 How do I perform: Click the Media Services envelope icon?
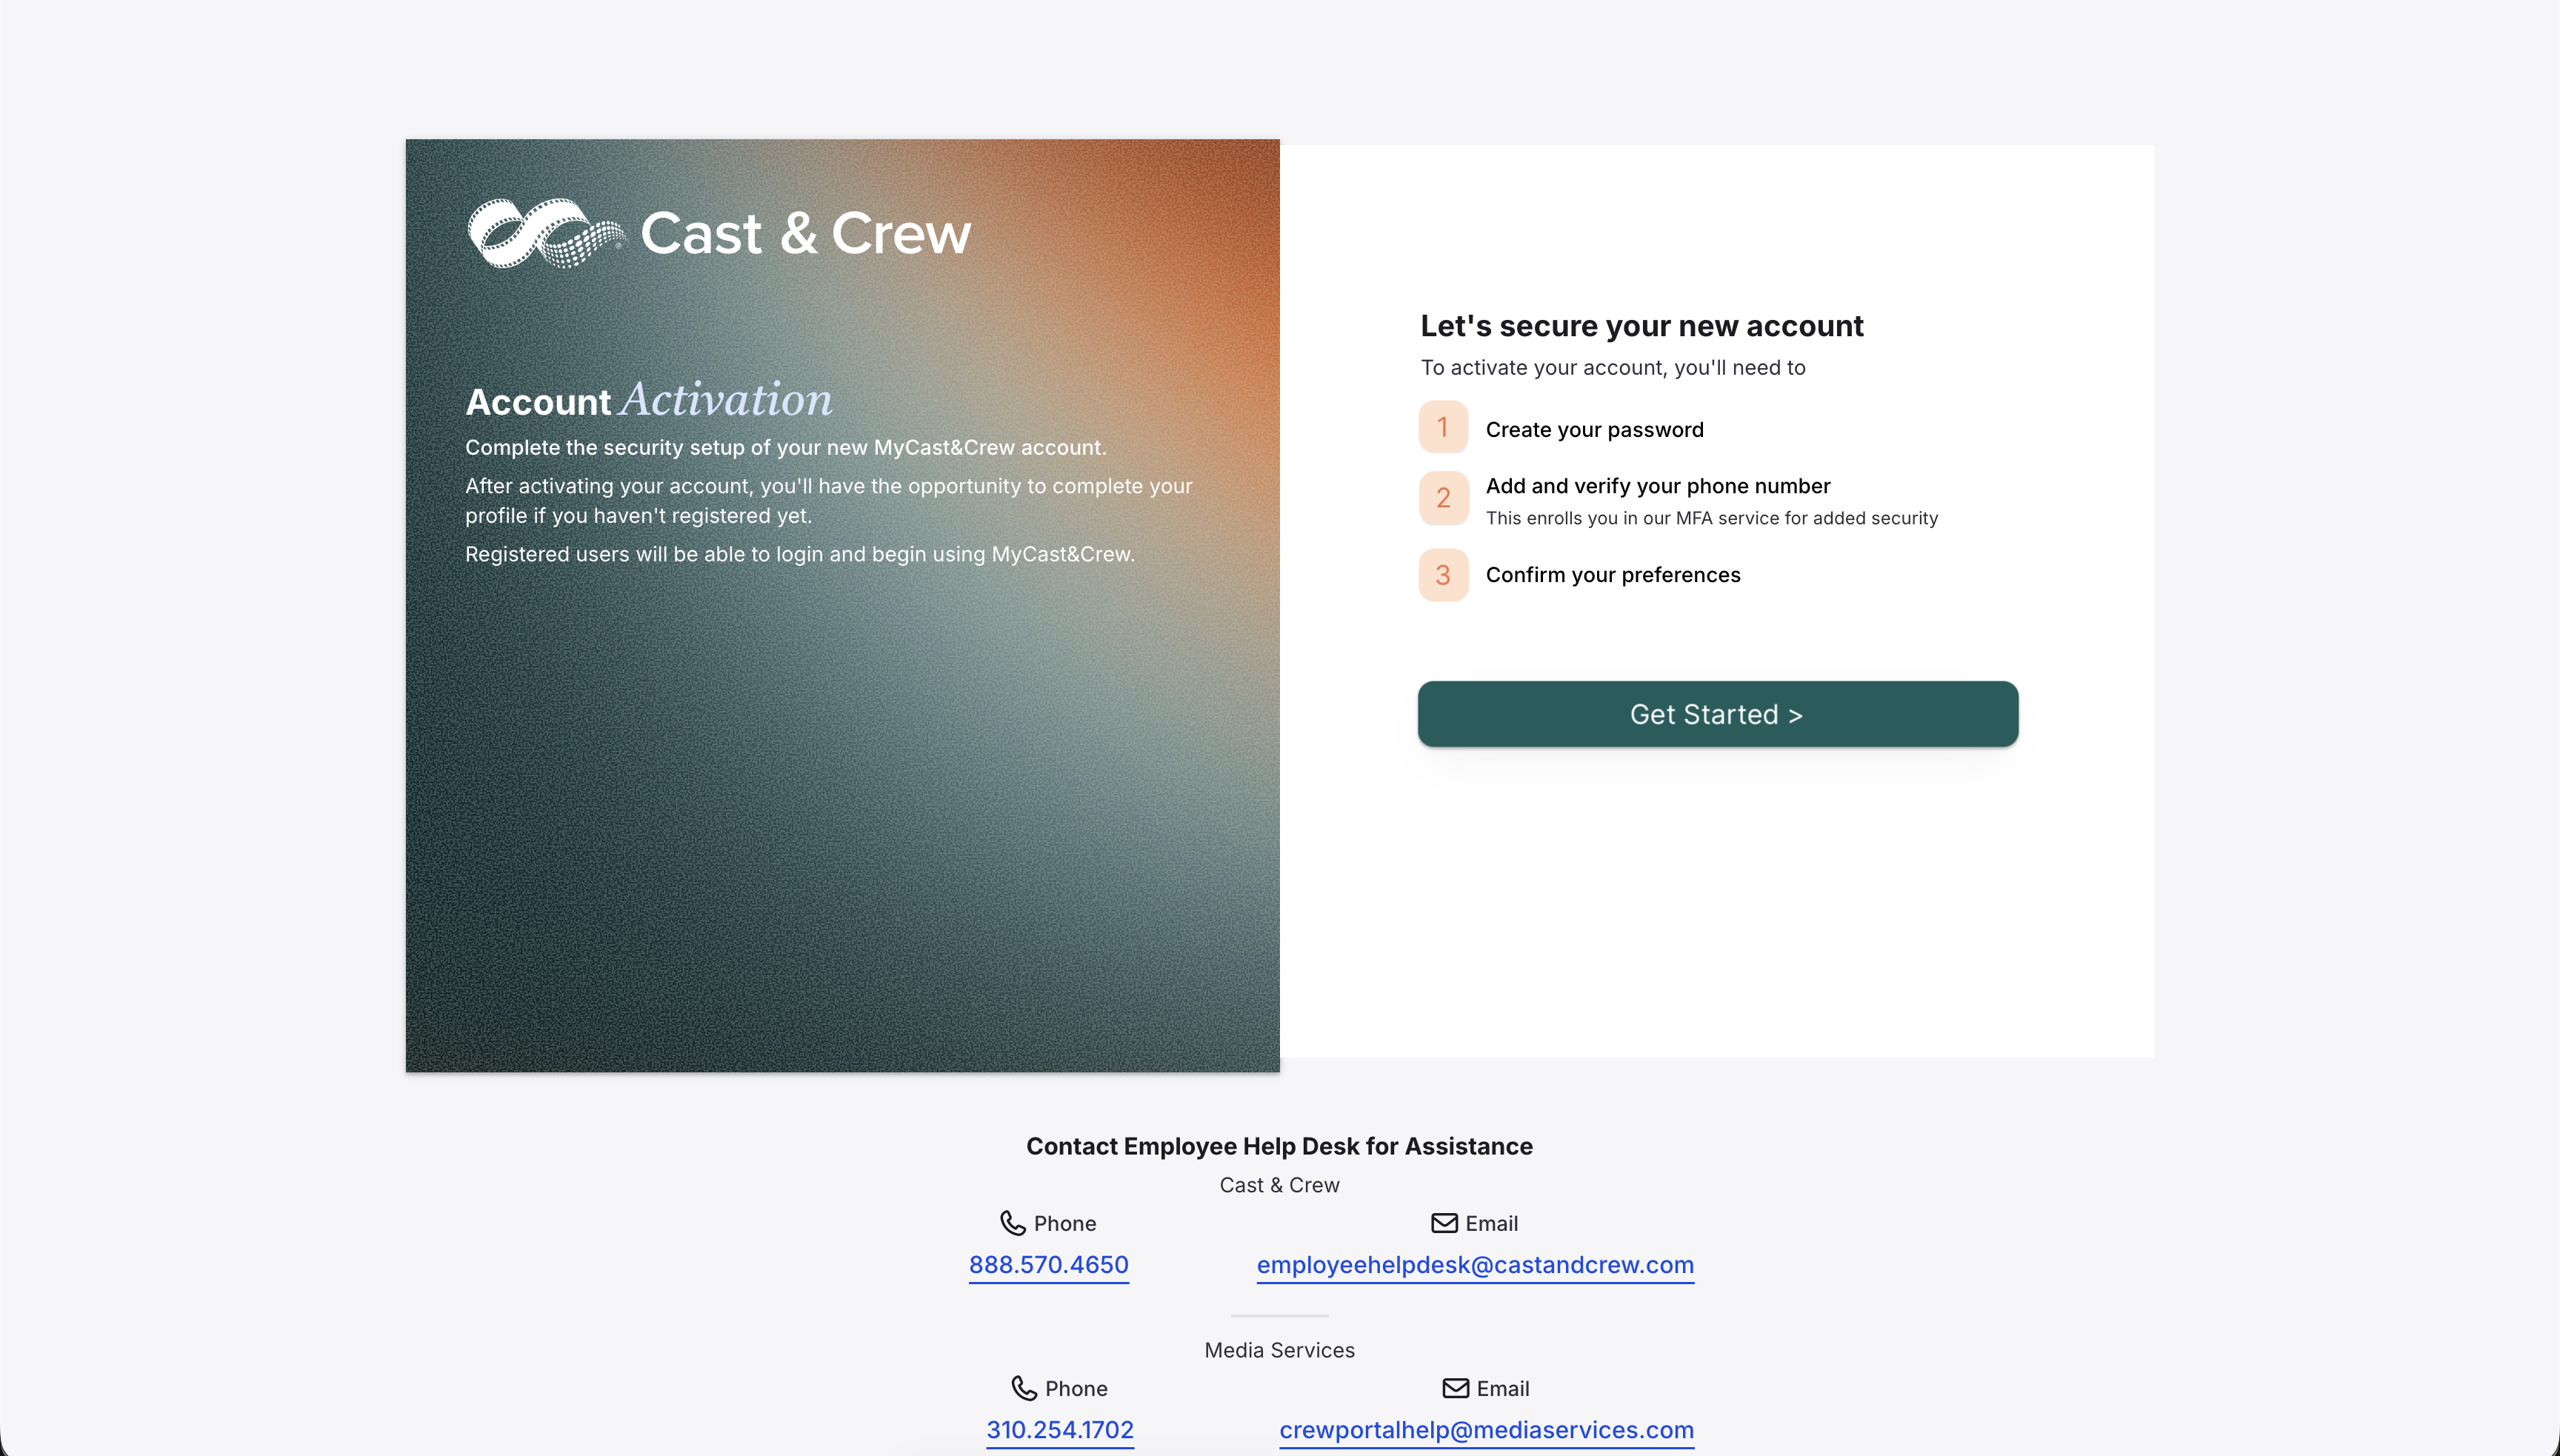click(x=1456, y=1388)
